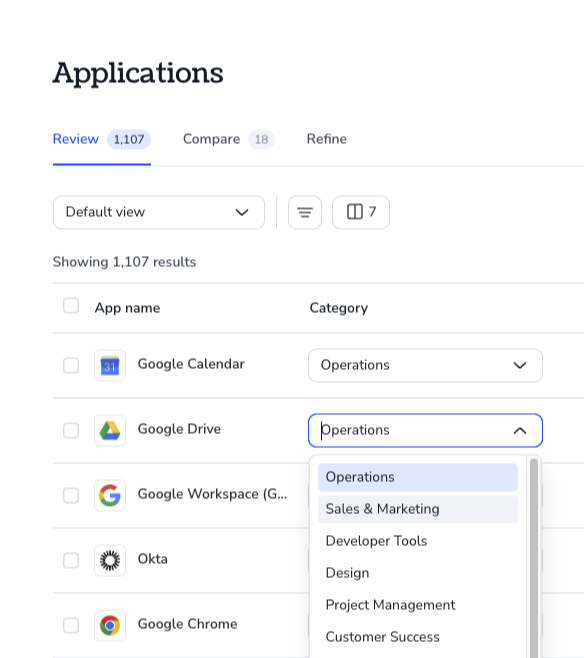The image size is (584, 658).
Task: Select Customer Success option
Action: [418, 637]
